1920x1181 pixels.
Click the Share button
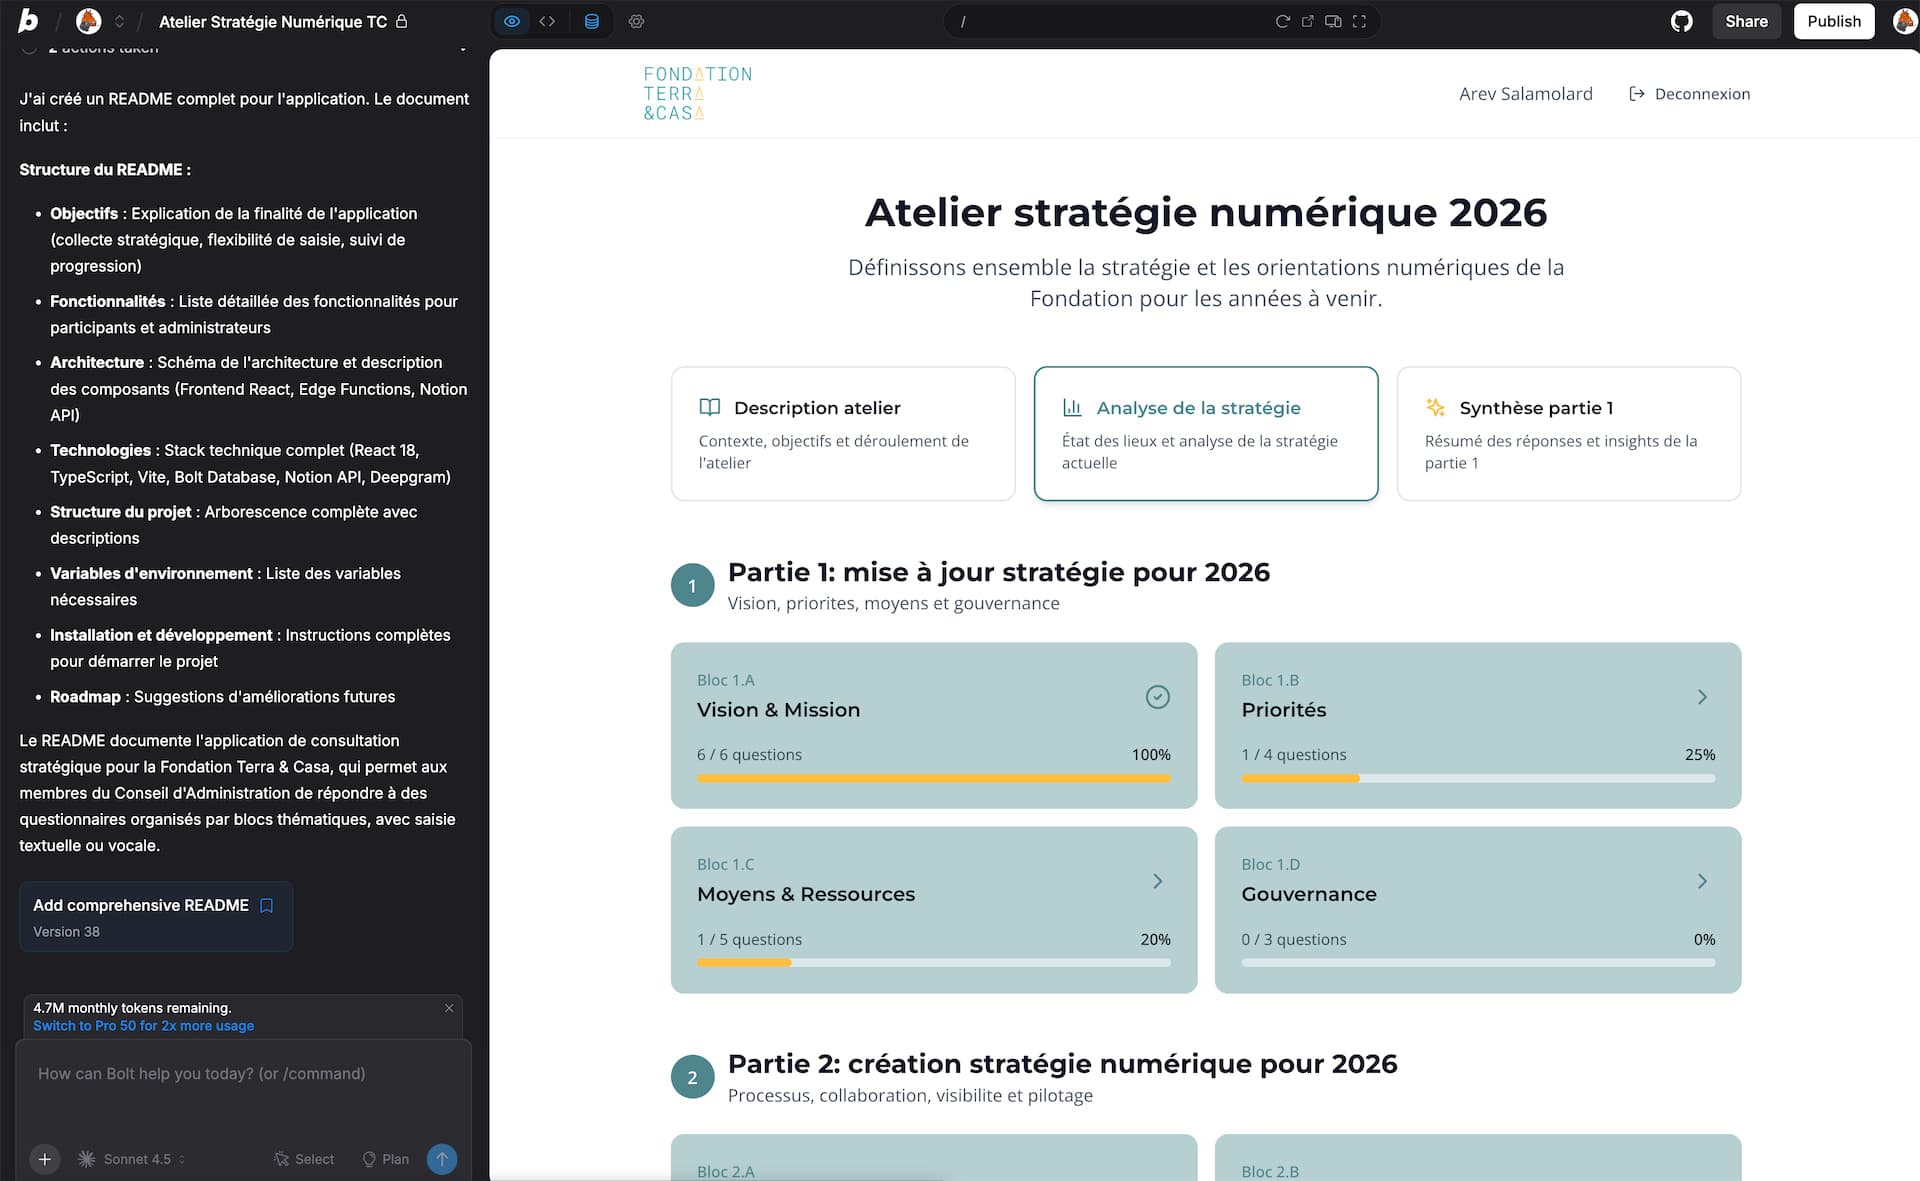[x=1746, y=21]
